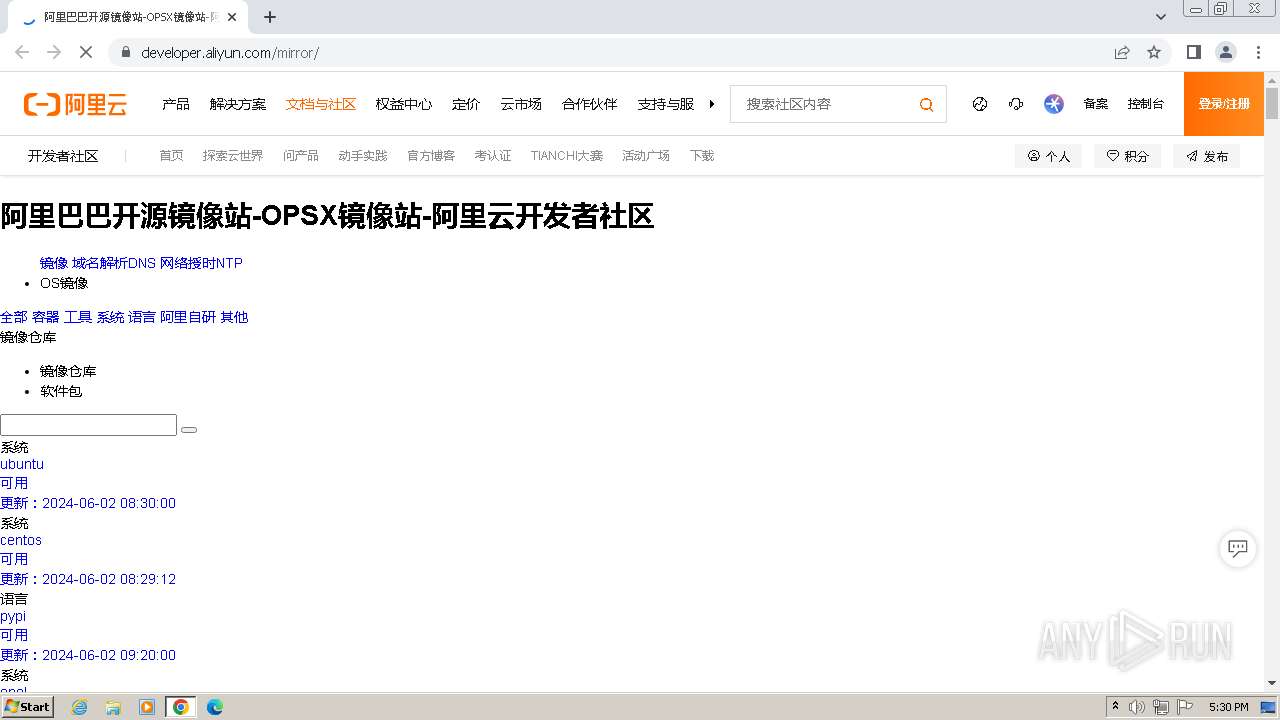Click the browser forward arrow
Screen dimensions: 1280x720
pyautogui.click(x=54, y=52)
